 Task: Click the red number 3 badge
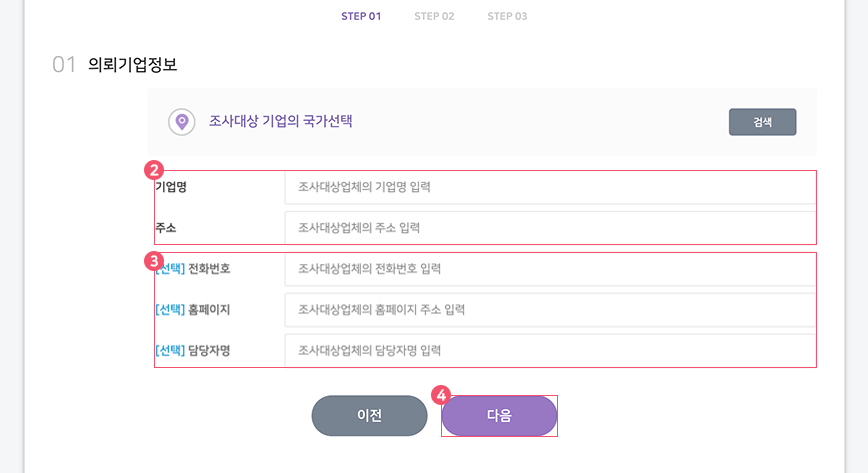154,261
